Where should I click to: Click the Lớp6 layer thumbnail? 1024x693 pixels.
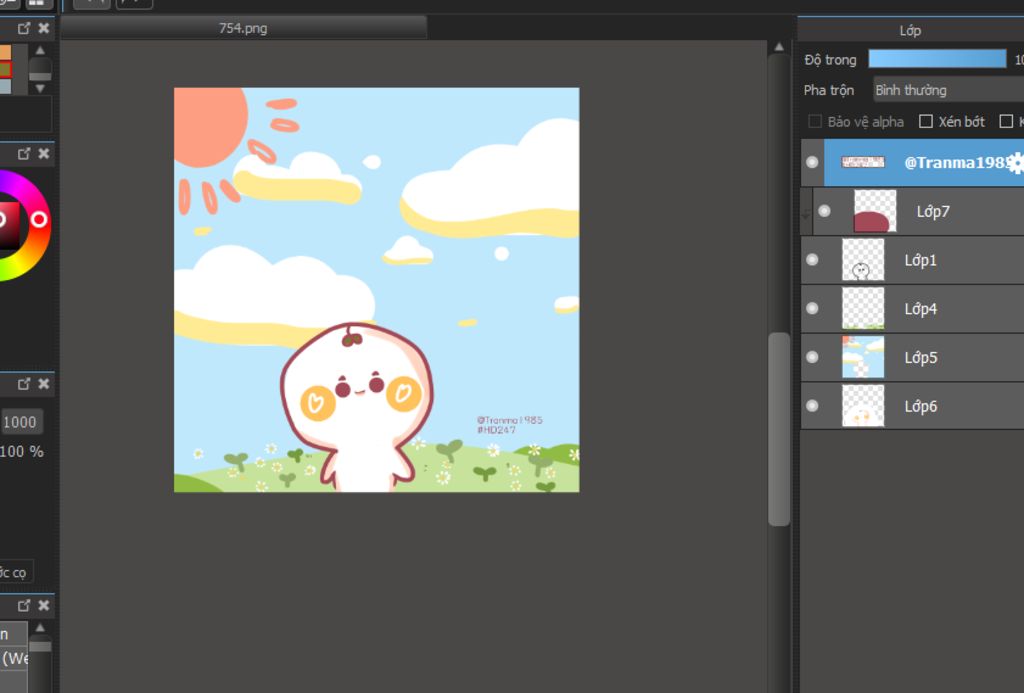[863, 406]
